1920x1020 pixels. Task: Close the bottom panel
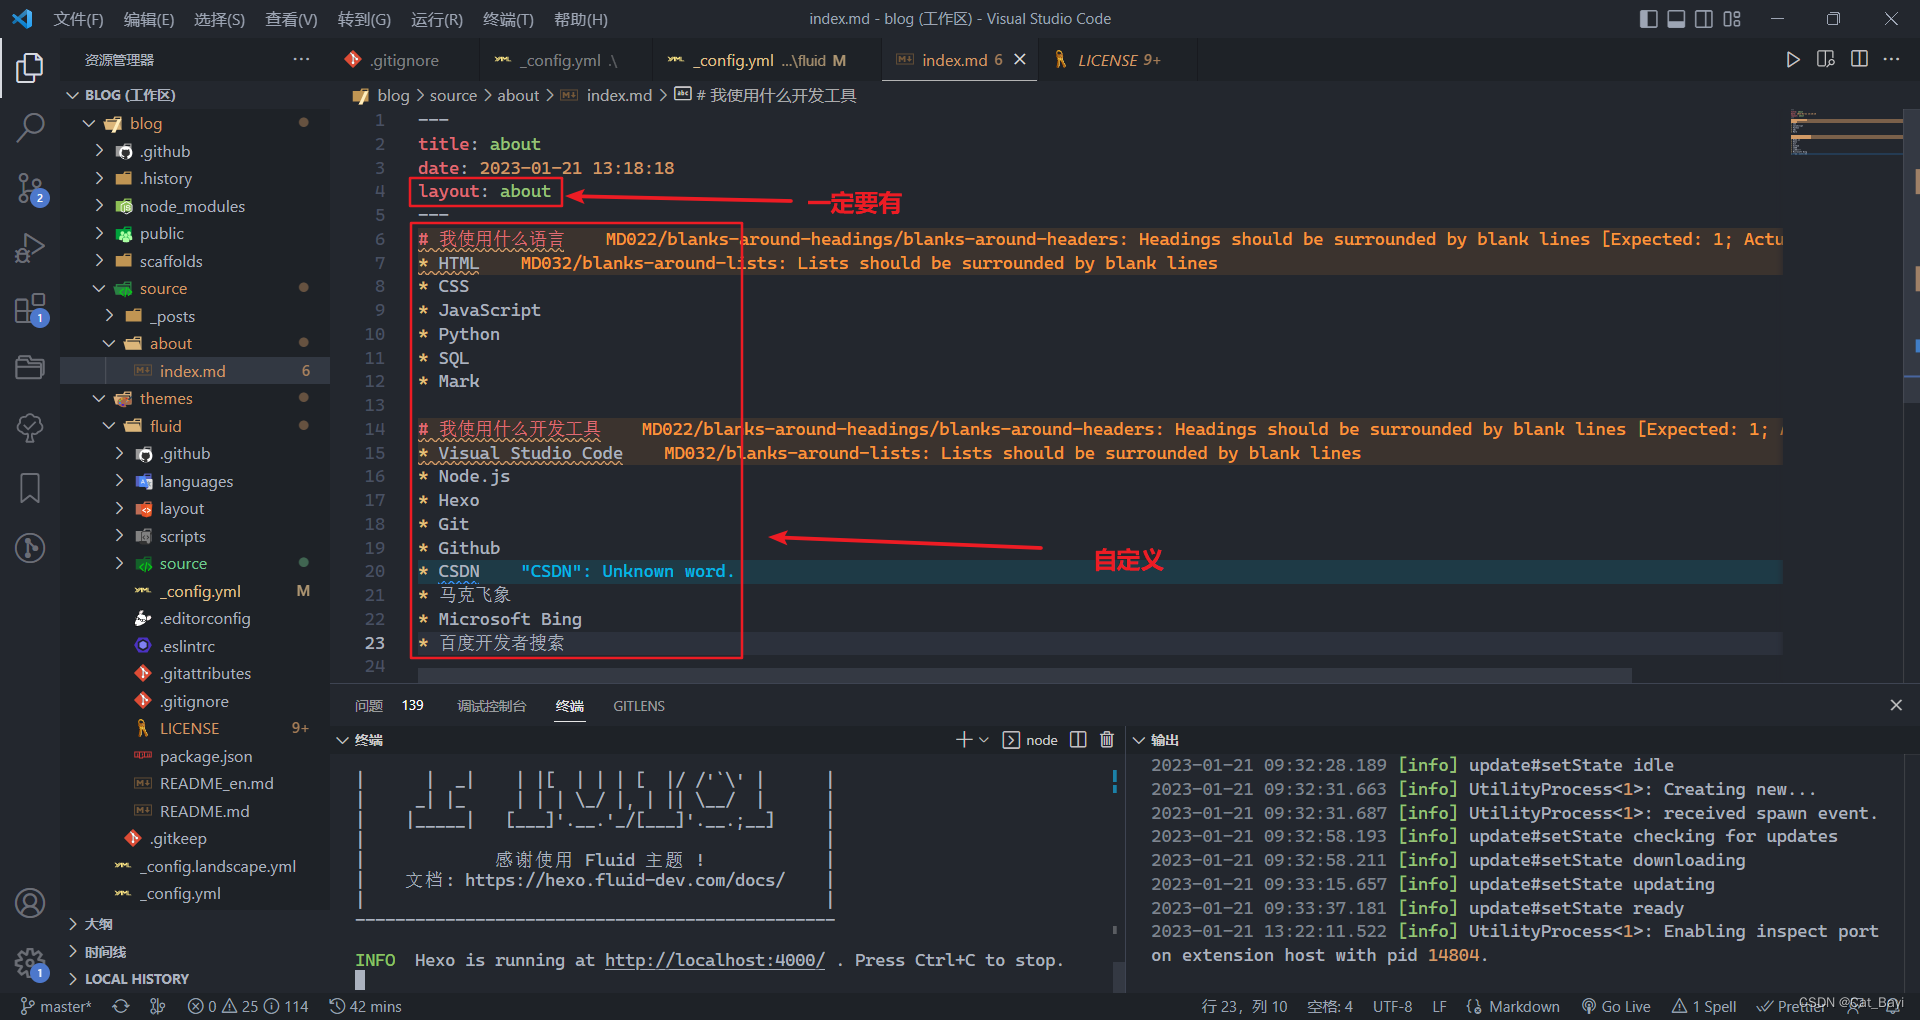pyautogui.click(x=1896, y=705)
